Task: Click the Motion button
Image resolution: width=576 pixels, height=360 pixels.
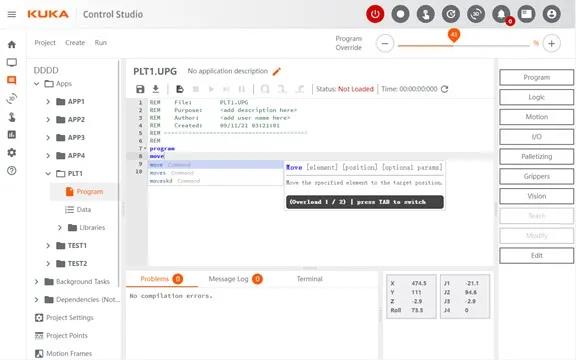Action: point(536,117)
